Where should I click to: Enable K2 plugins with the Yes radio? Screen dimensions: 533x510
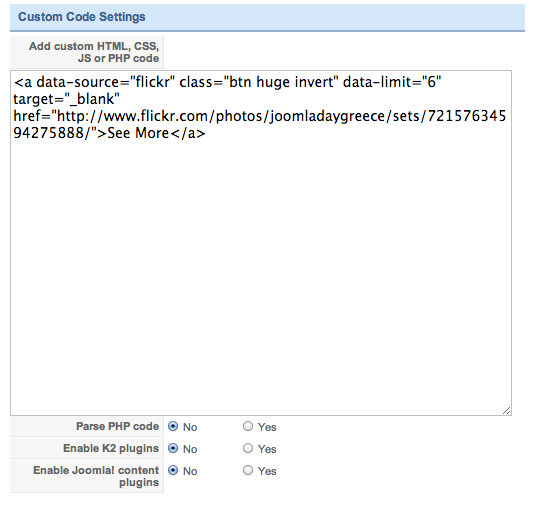coord(248,448)
